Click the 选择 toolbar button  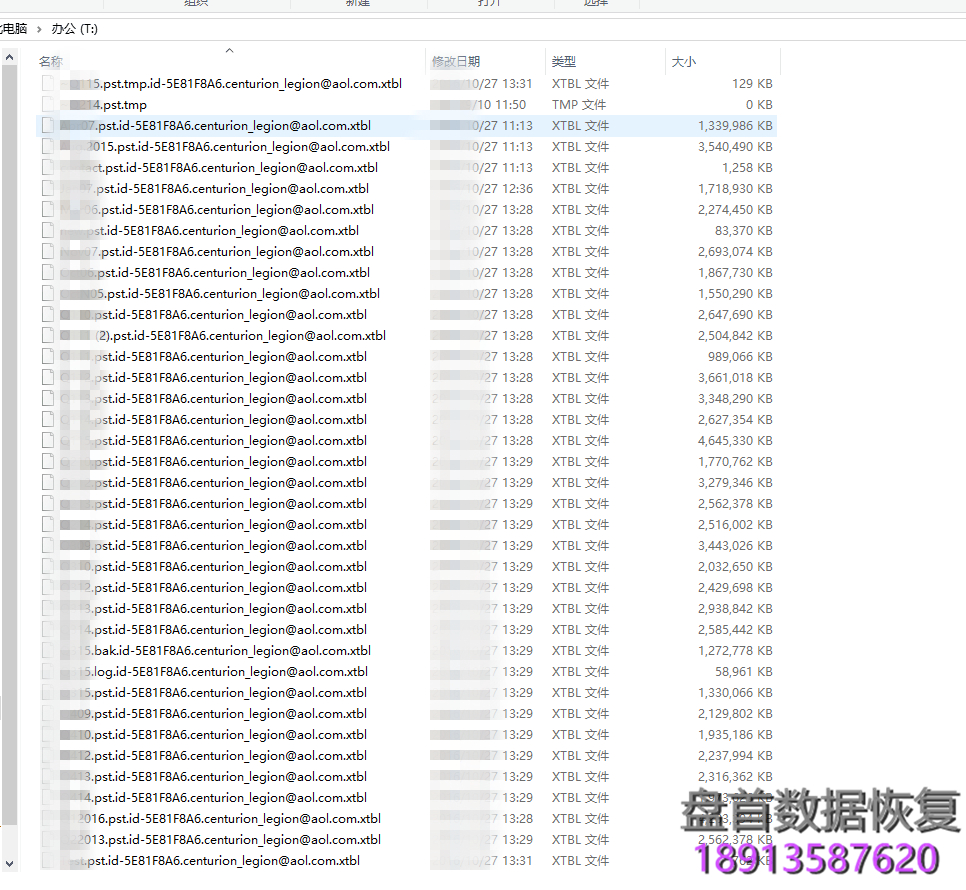coord(594,3)
